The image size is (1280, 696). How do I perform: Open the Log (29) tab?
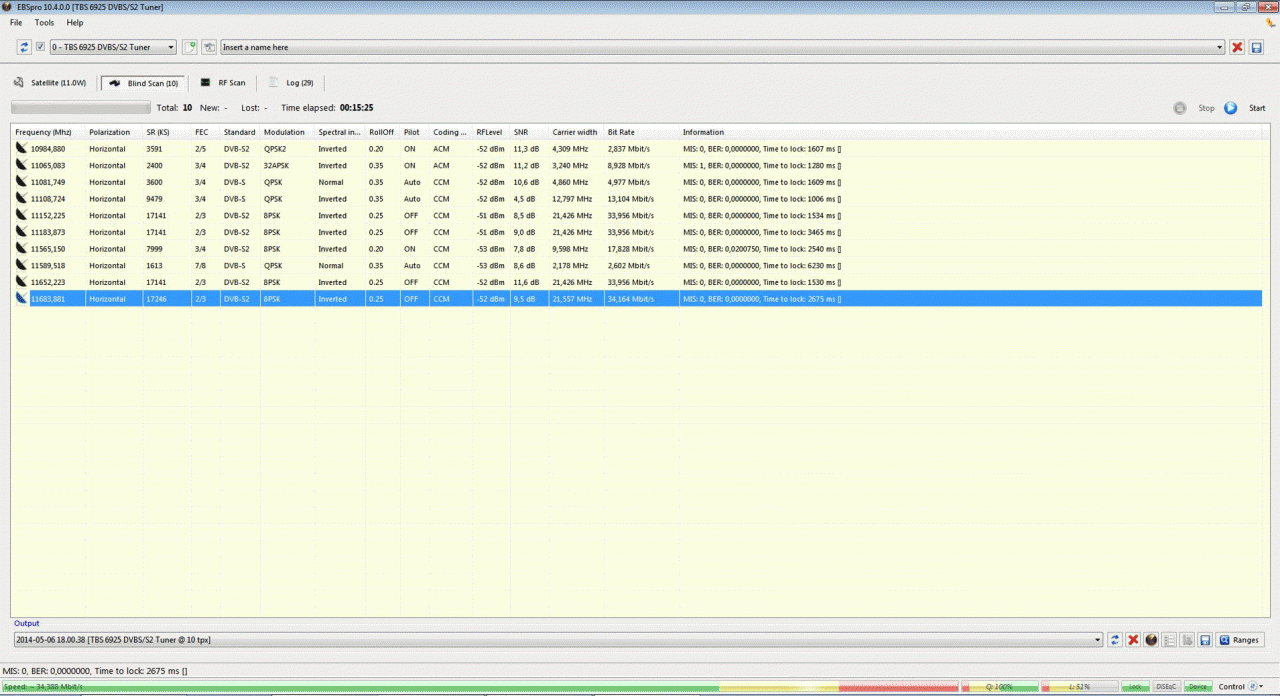291,83
